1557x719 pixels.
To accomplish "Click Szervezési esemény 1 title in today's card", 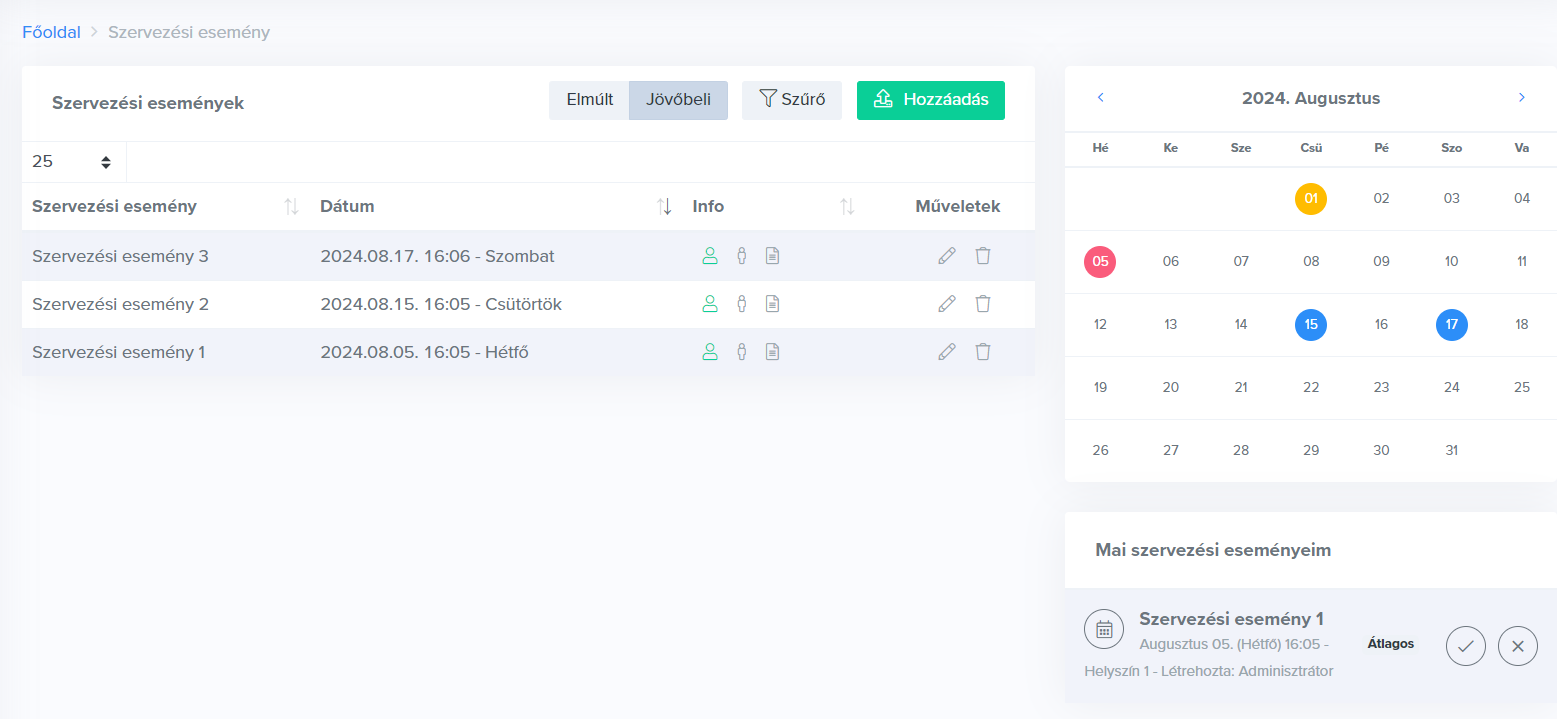I will pyautogui.click(x=1232, y=619).
